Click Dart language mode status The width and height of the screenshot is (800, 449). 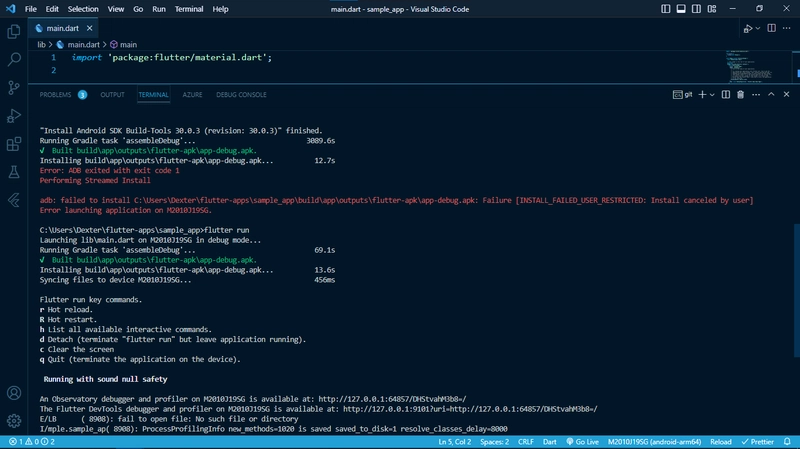(549, 442)
